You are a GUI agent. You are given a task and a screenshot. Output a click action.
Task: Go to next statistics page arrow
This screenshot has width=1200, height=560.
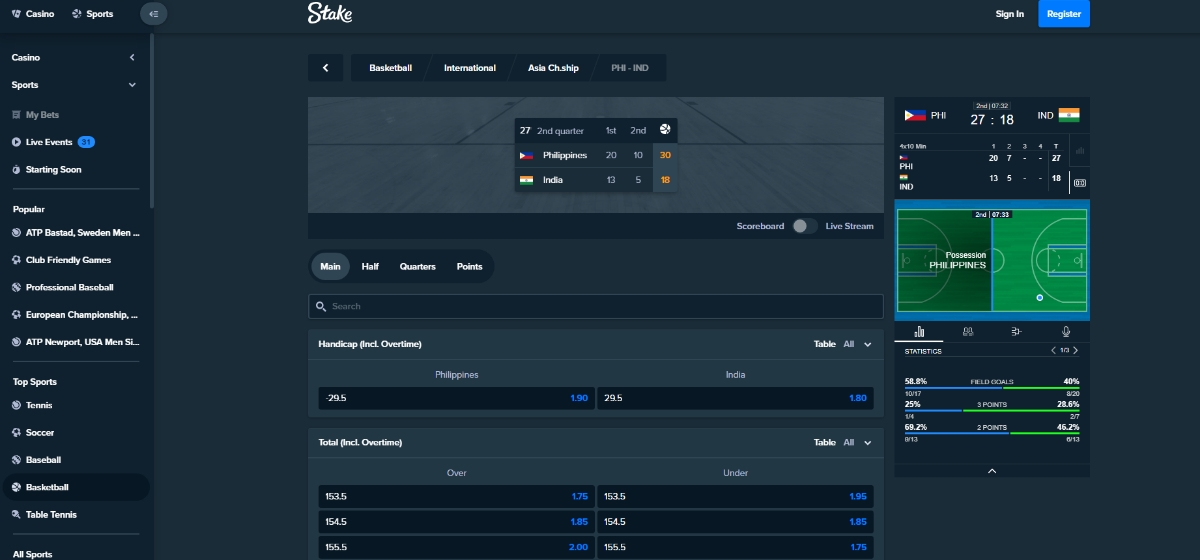pos(1075,351)
